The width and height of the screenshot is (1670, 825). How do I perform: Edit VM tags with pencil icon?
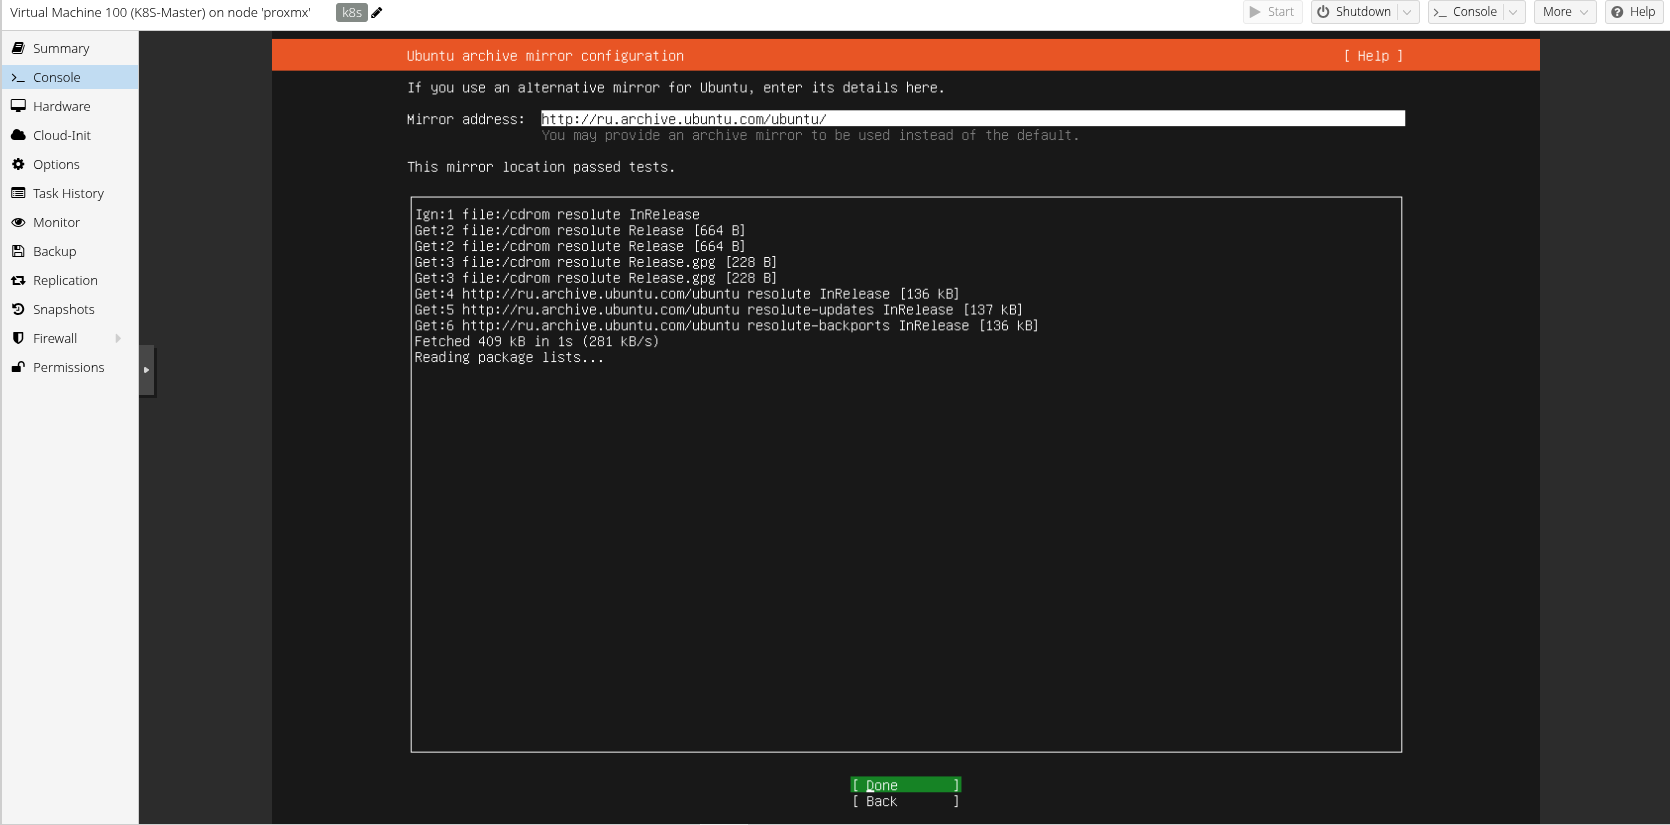pos(377,12)
